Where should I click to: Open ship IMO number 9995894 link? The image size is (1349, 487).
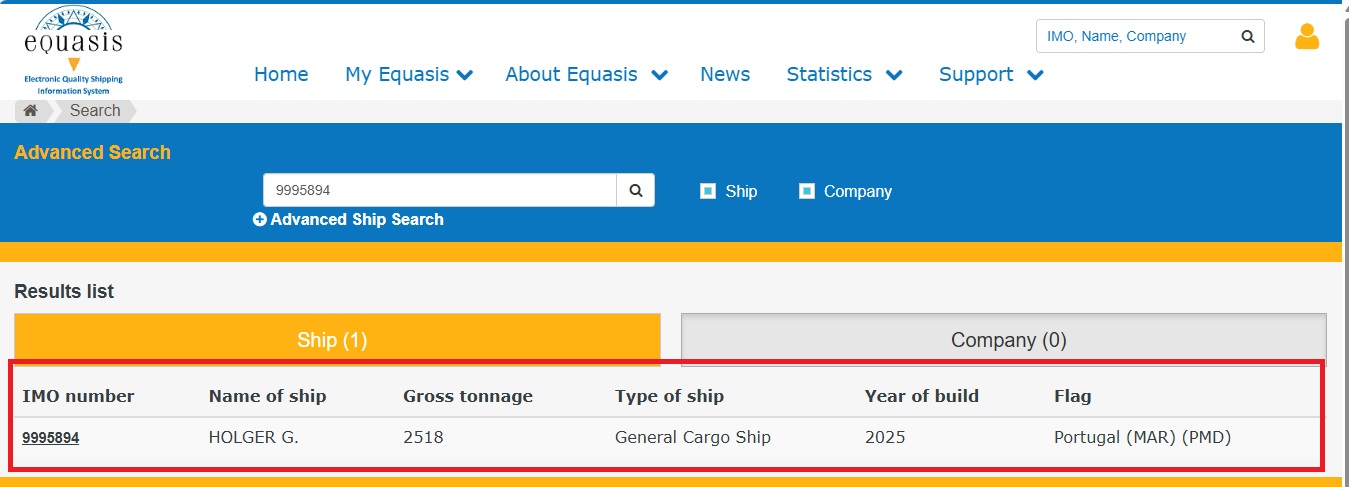tap(51, 438)
